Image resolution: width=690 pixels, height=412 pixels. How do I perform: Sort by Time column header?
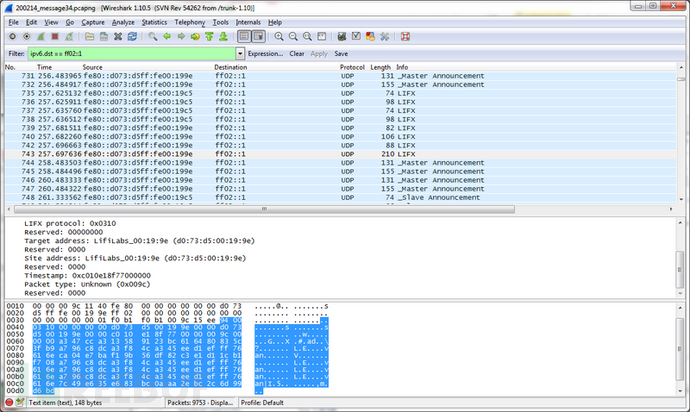click(x=44, y=67)
